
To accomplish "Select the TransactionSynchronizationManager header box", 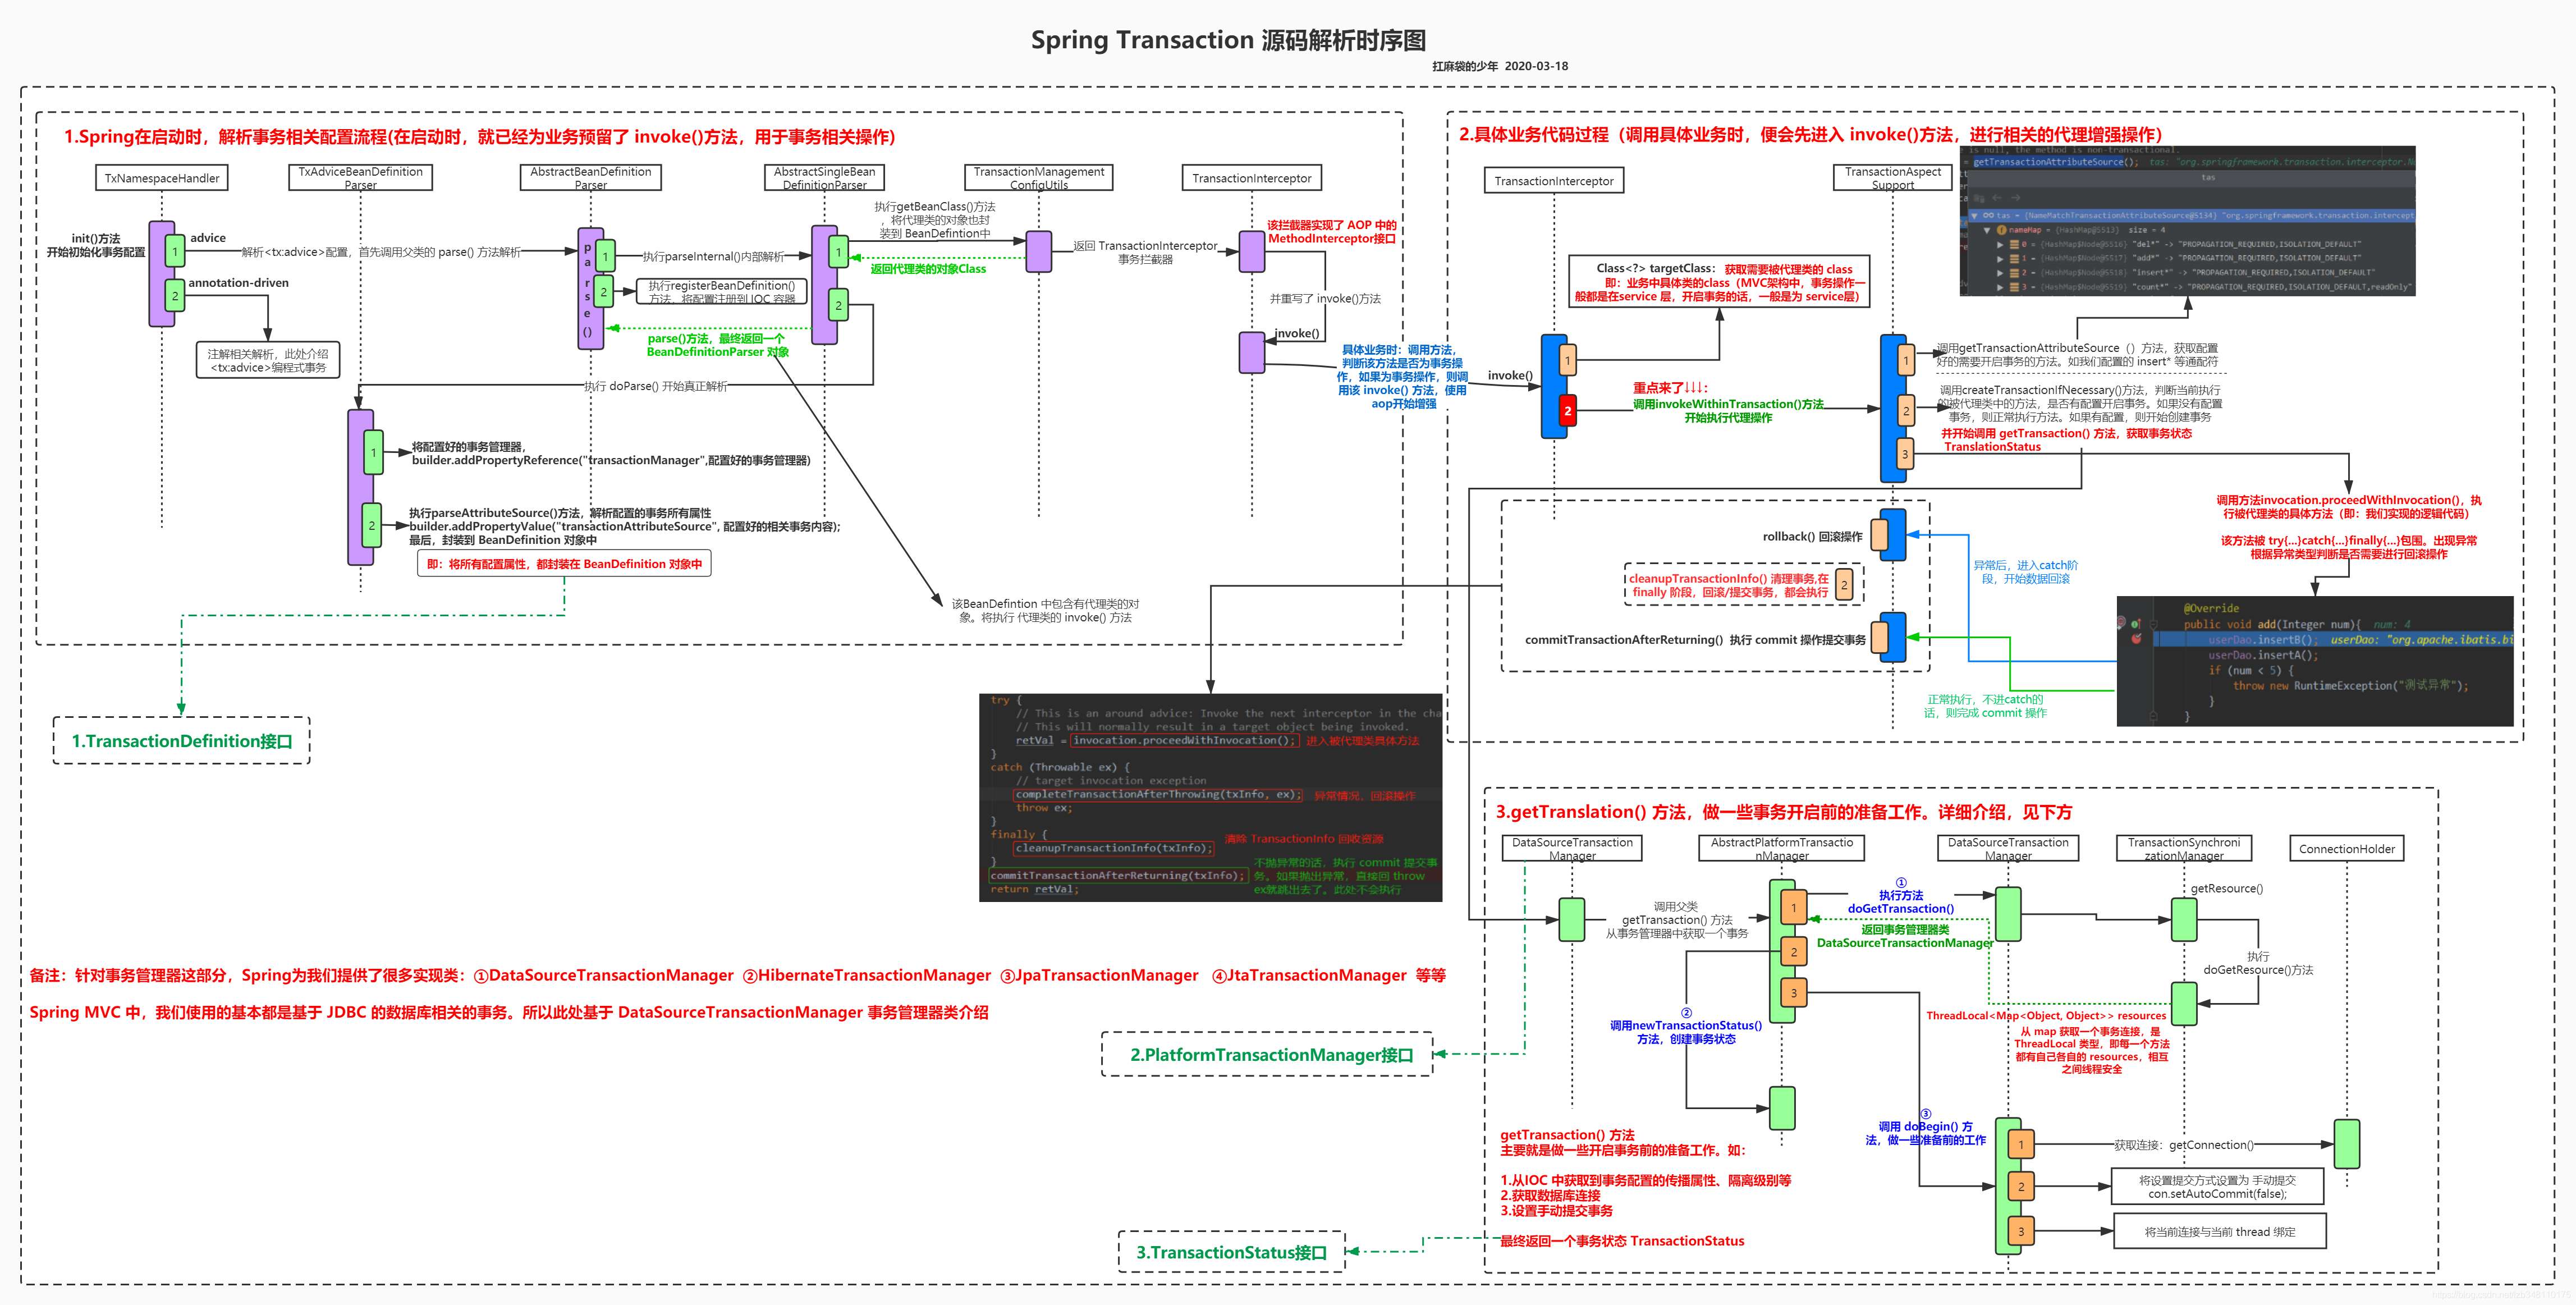I will point(2184,848).
